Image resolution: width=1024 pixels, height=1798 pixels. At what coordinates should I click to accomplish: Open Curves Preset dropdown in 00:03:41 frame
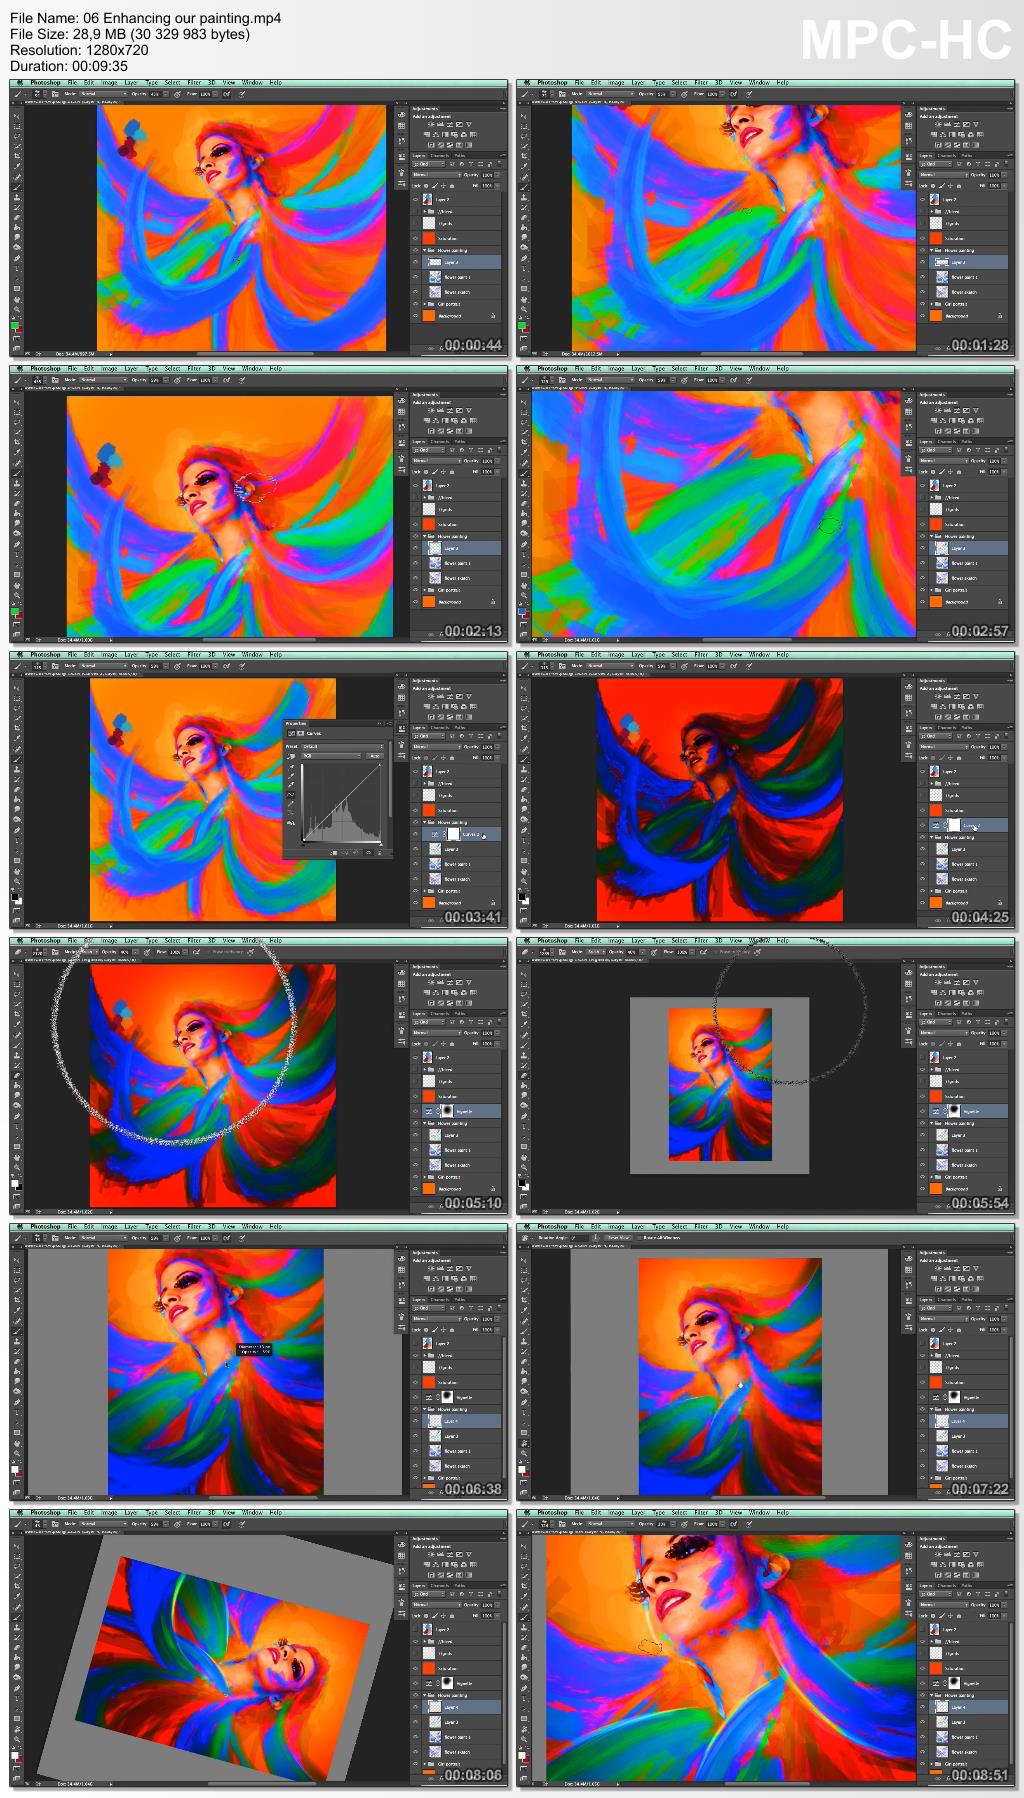point(343,747)
